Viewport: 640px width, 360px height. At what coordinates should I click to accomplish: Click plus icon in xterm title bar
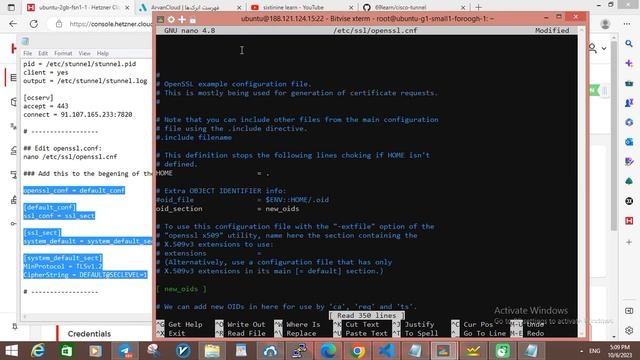182,19
